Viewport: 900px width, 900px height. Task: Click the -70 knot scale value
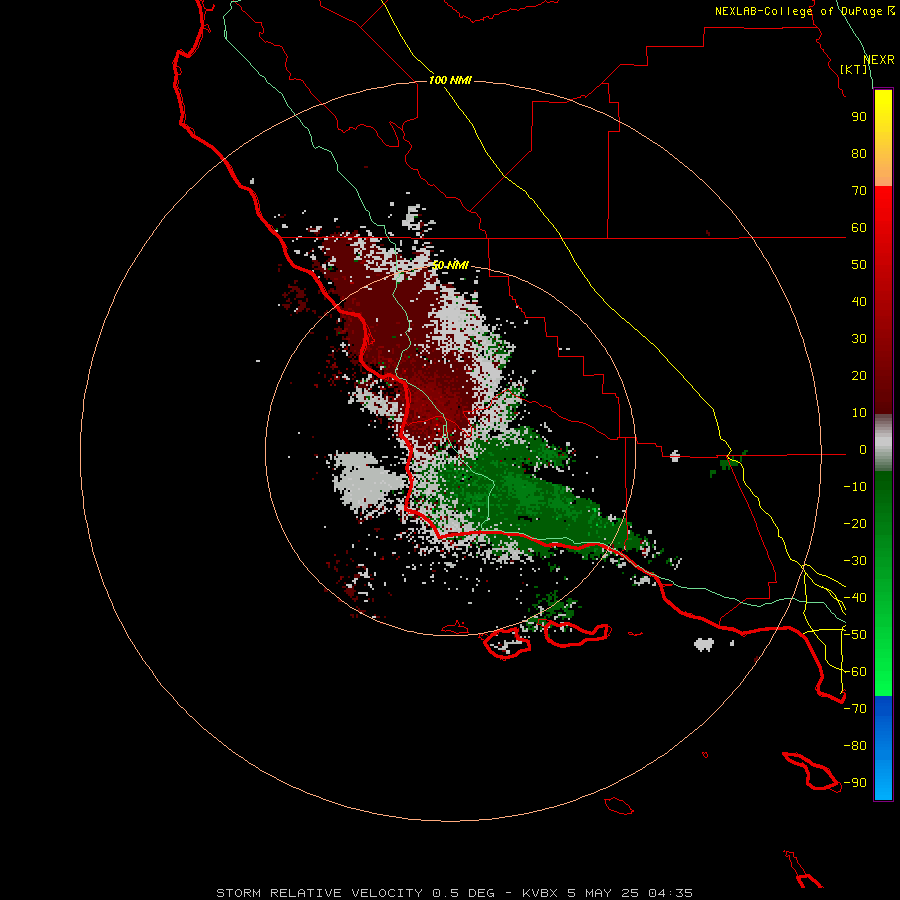[x=855, y=709]
